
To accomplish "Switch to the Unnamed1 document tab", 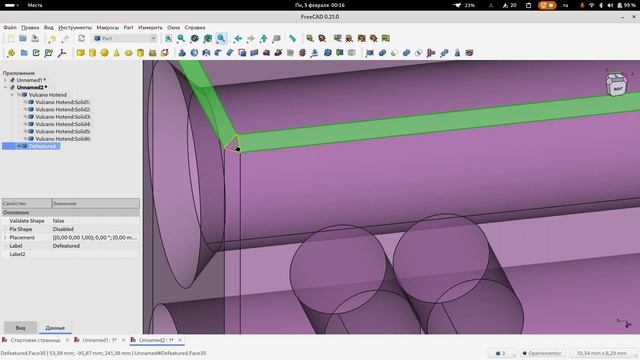I will coord(99,340).
